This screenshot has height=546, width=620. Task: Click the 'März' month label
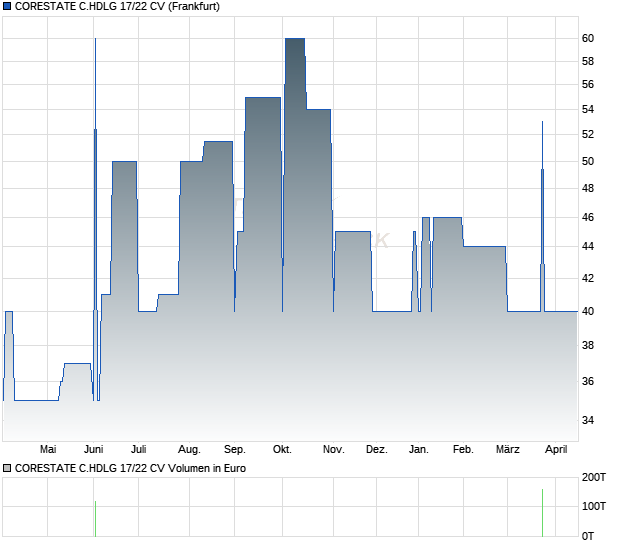click(507, 450)
